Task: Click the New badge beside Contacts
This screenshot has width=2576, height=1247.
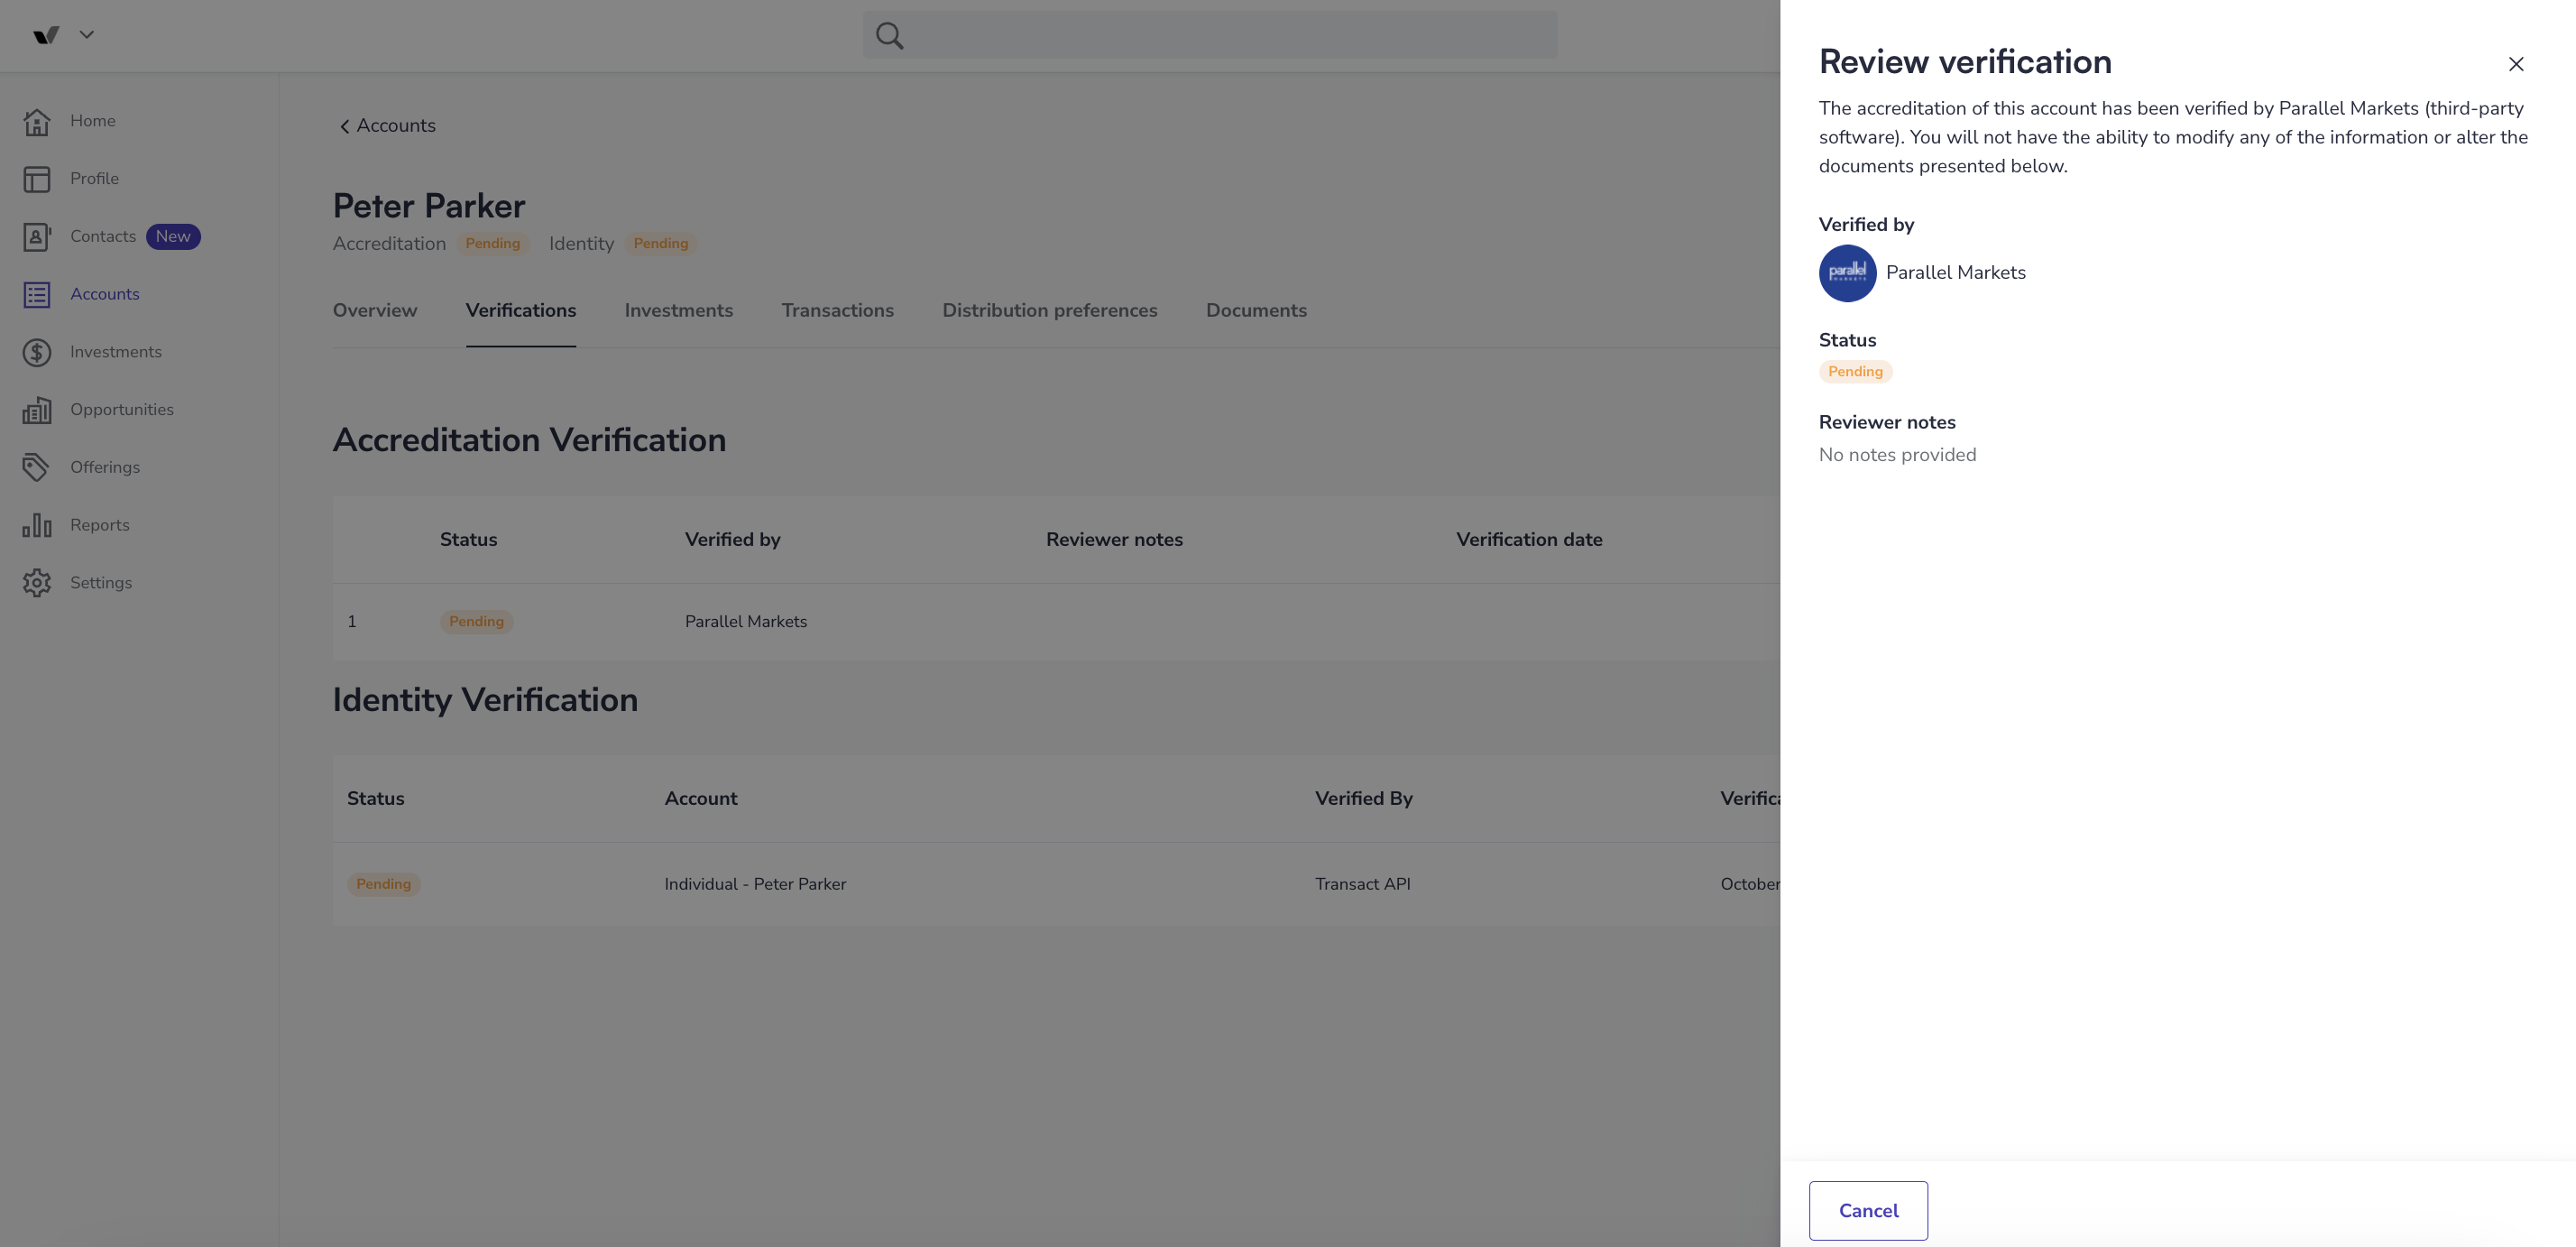Action: click(173, 237)
